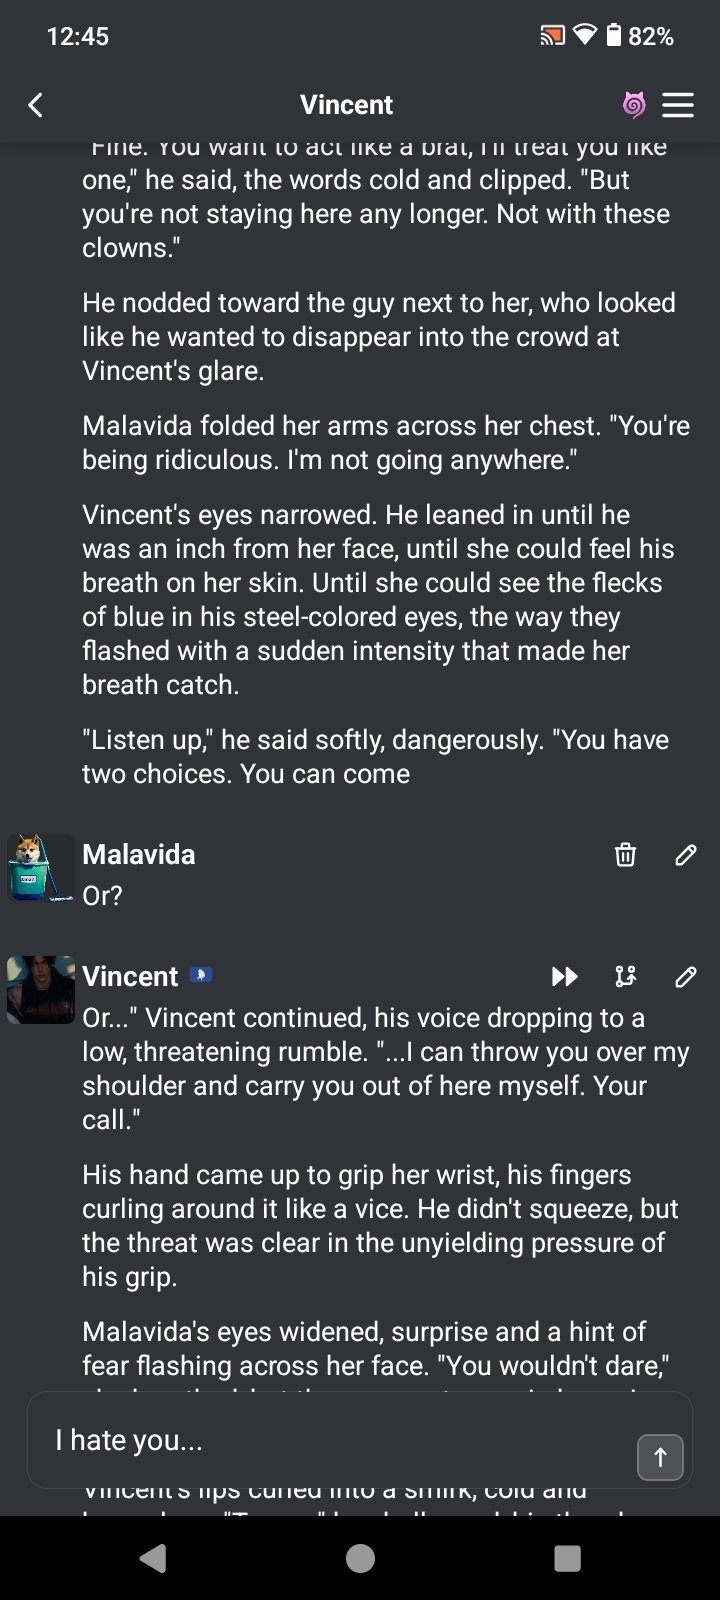Screen dimensions: 720x1600
Task: Open Malavida's avatar thumbnail
Action: (x=41, y=868)
